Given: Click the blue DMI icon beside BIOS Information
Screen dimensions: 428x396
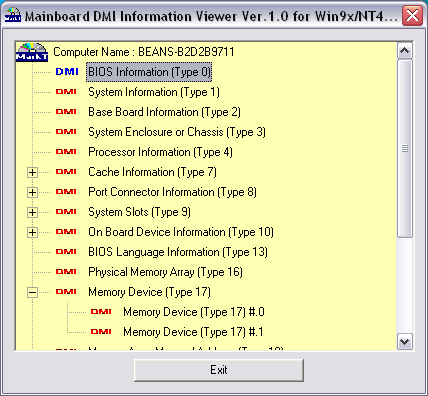Looking at the screenshot, I should coord(67,72).
